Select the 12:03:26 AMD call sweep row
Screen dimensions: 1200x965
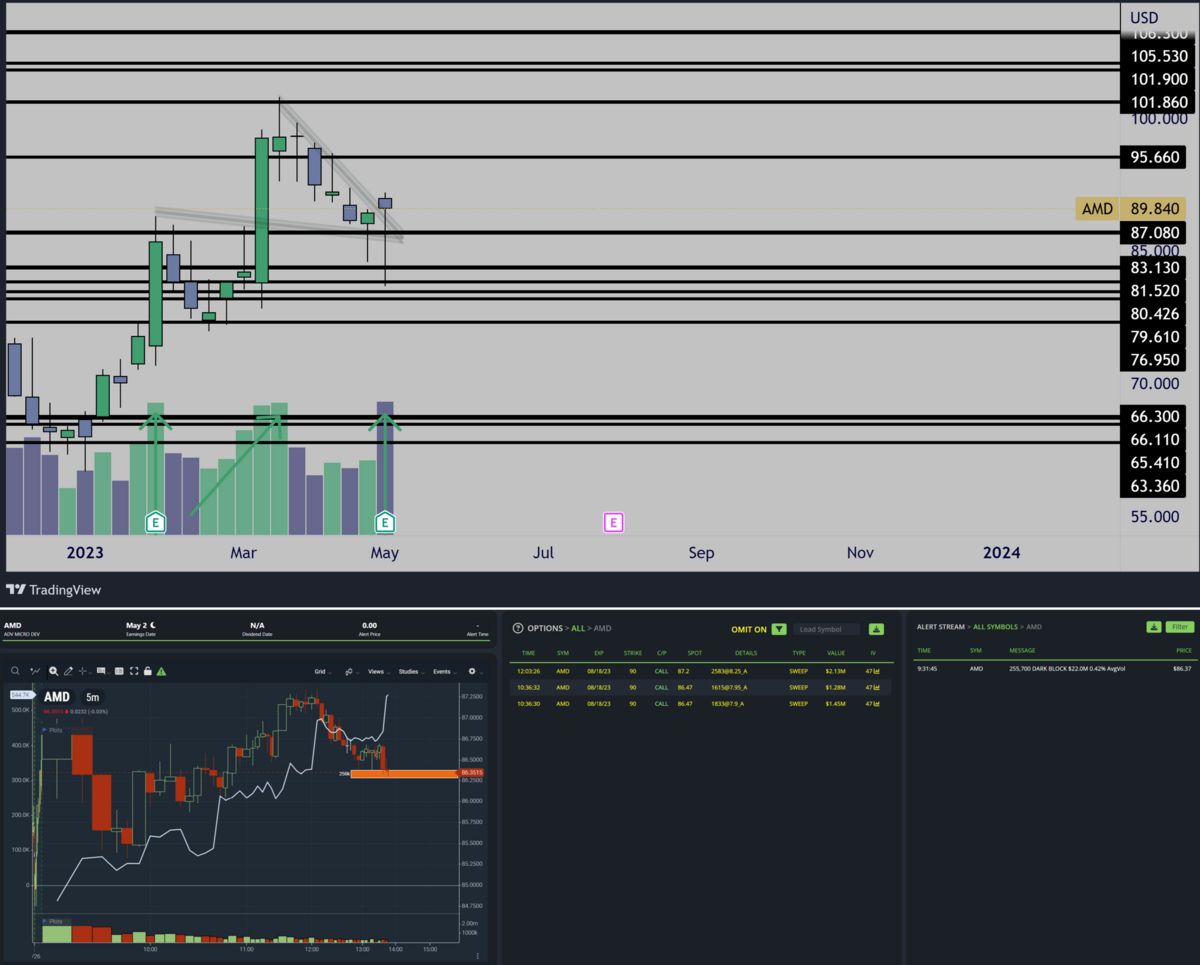[x=700, y=671]
